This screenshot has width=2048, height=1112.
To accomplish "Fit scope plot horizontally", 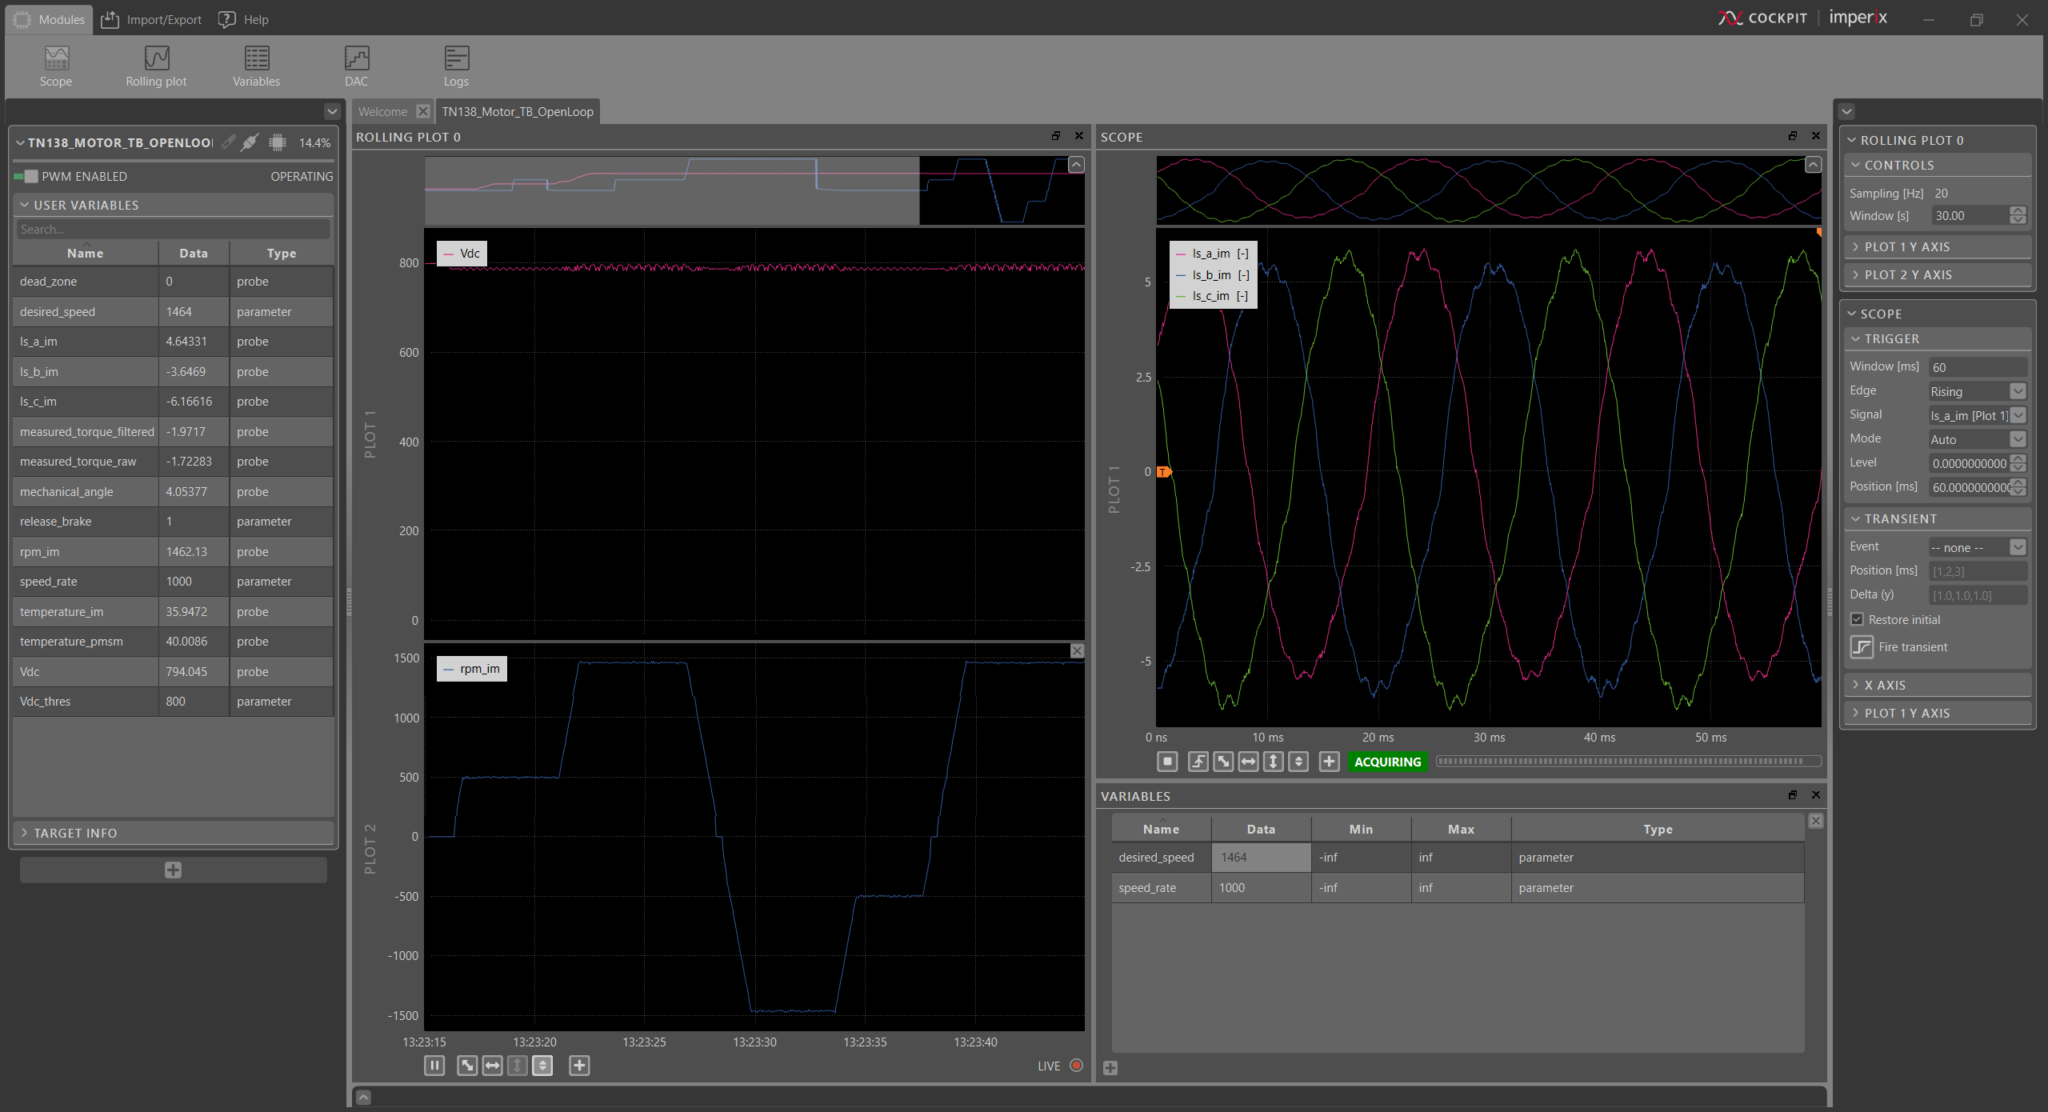I will click(1248, 762).
